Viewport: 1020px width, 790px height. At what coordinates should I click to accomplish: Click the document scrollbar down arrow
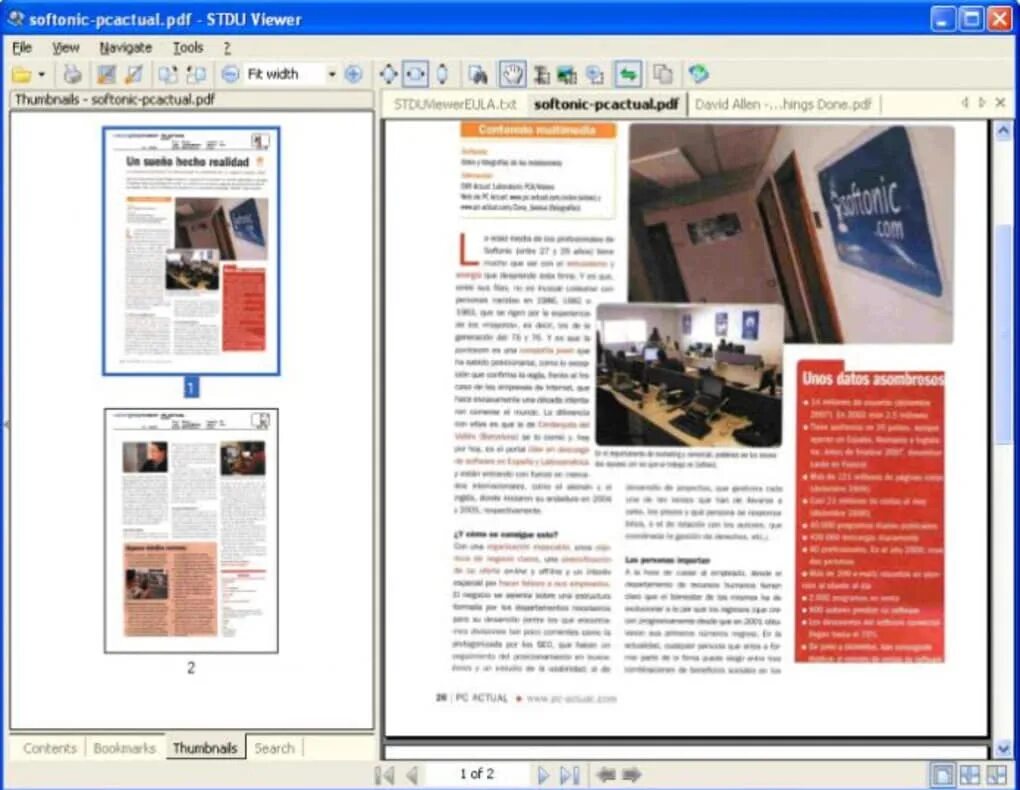[1003, 748]
